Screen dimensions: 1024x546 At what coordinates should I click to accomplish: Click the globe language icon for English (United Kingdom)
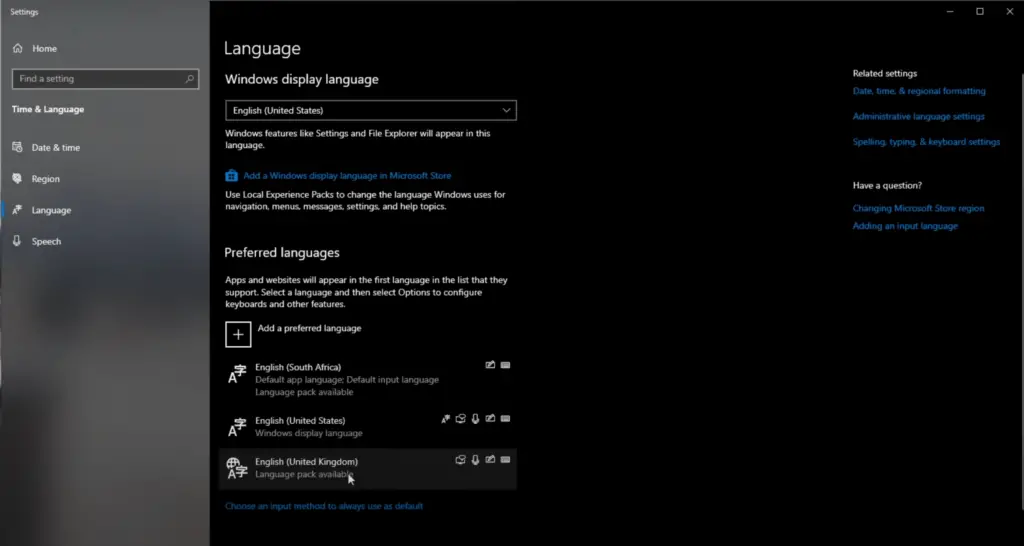(x=237, y=468)
